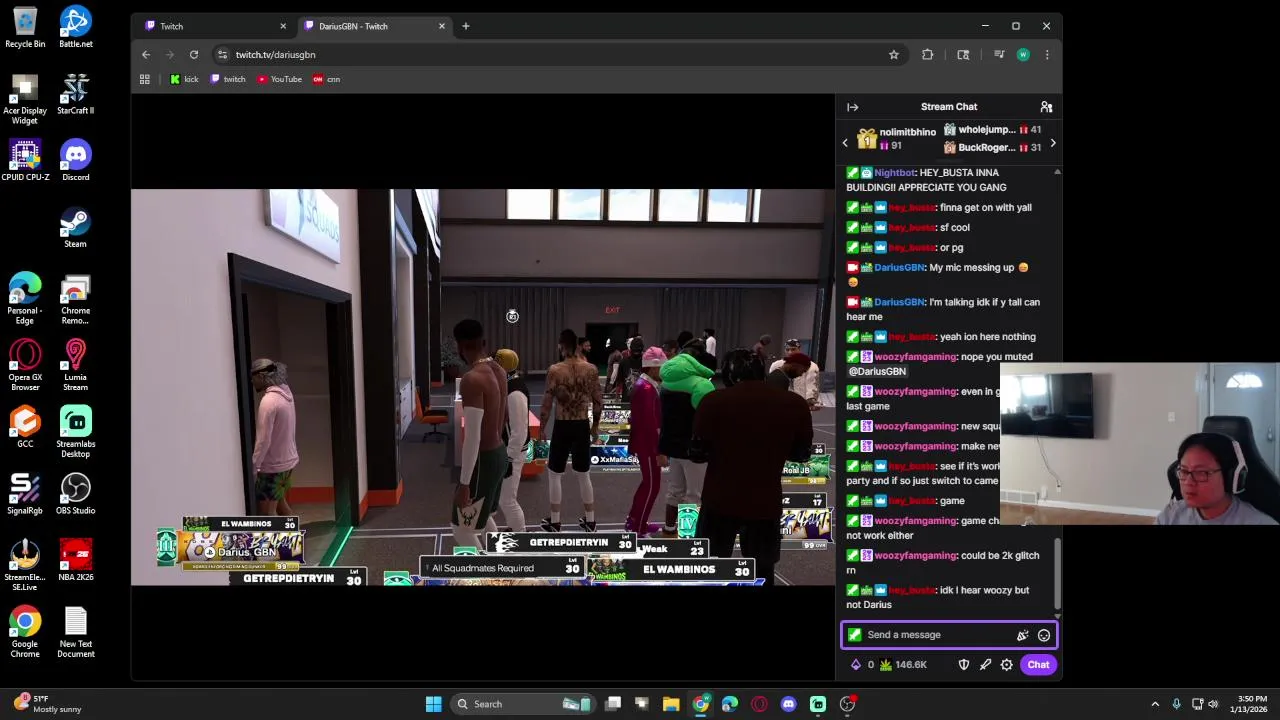The height and width of the screenshot is (720, 1280).
Task: Open the chat community users list
Action: pos(1046,107)
